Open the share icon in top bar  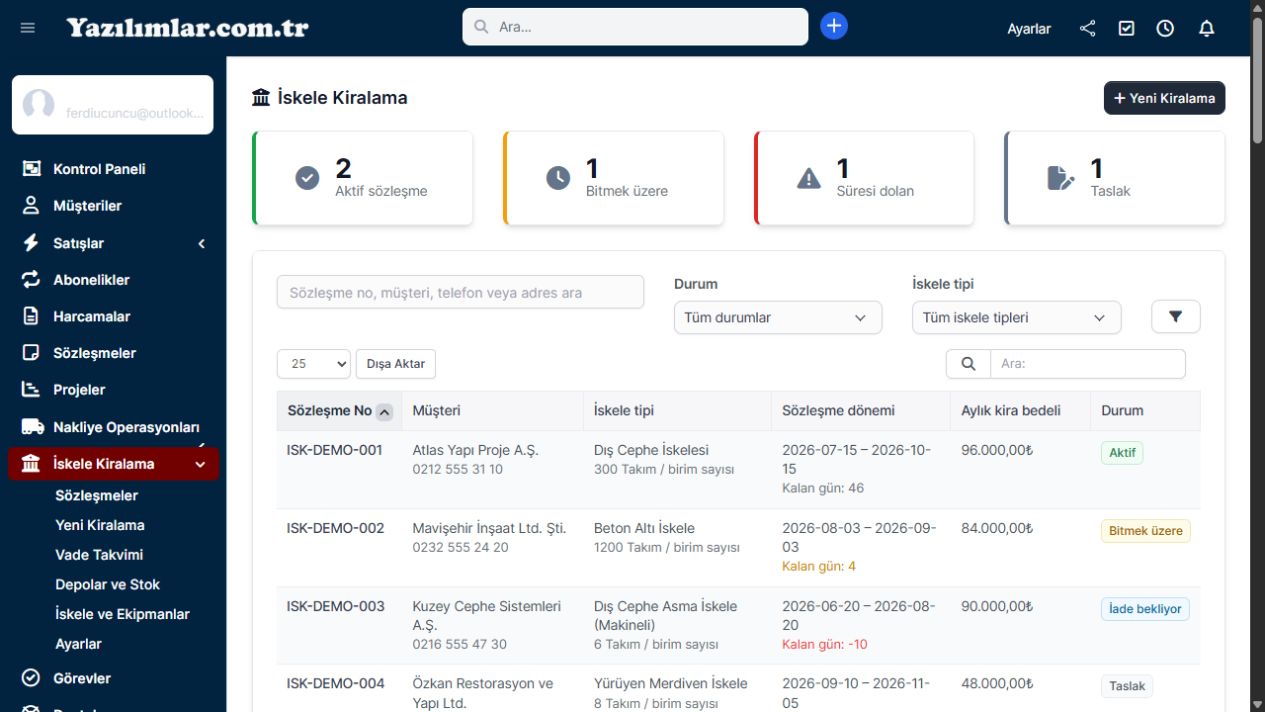click(x=1088, y=28)
